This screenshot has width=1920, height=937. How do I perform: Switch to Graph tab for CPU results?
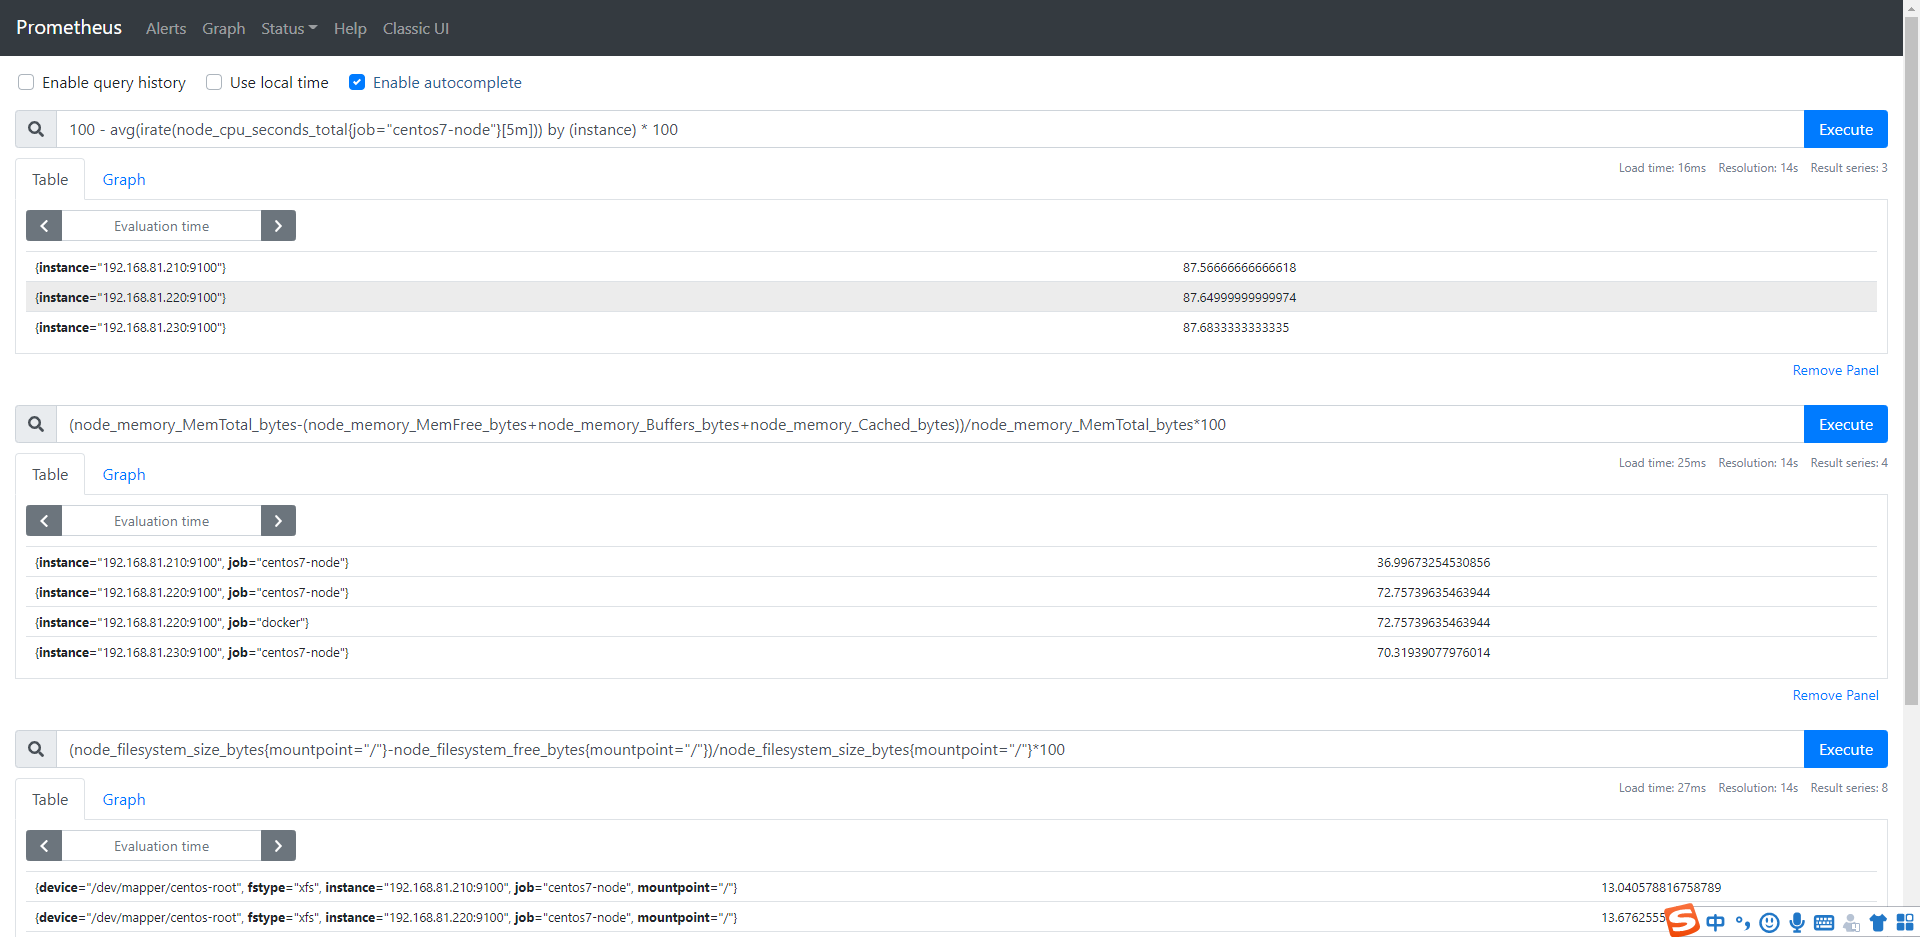(x=123, y=179)
